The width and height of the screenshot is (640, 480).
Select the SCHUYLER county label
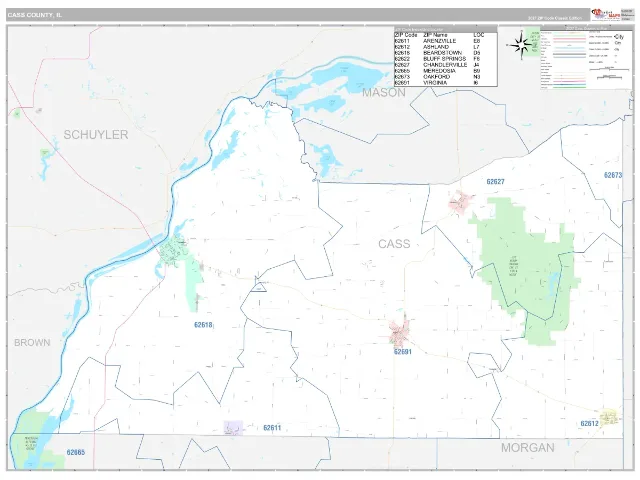point(96,134)
